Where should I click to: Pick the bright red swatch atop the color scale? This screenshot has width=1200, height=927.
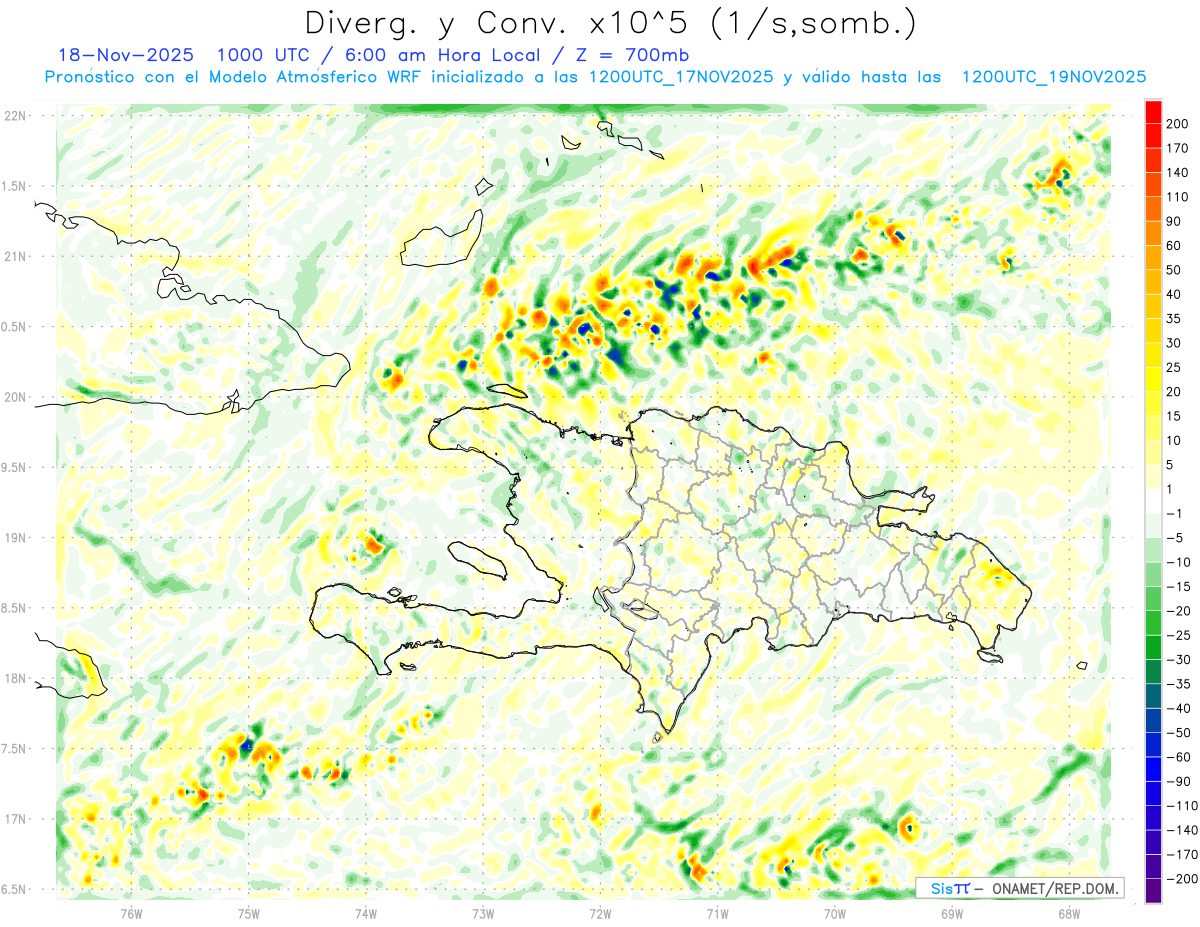tap(1153, 112)
